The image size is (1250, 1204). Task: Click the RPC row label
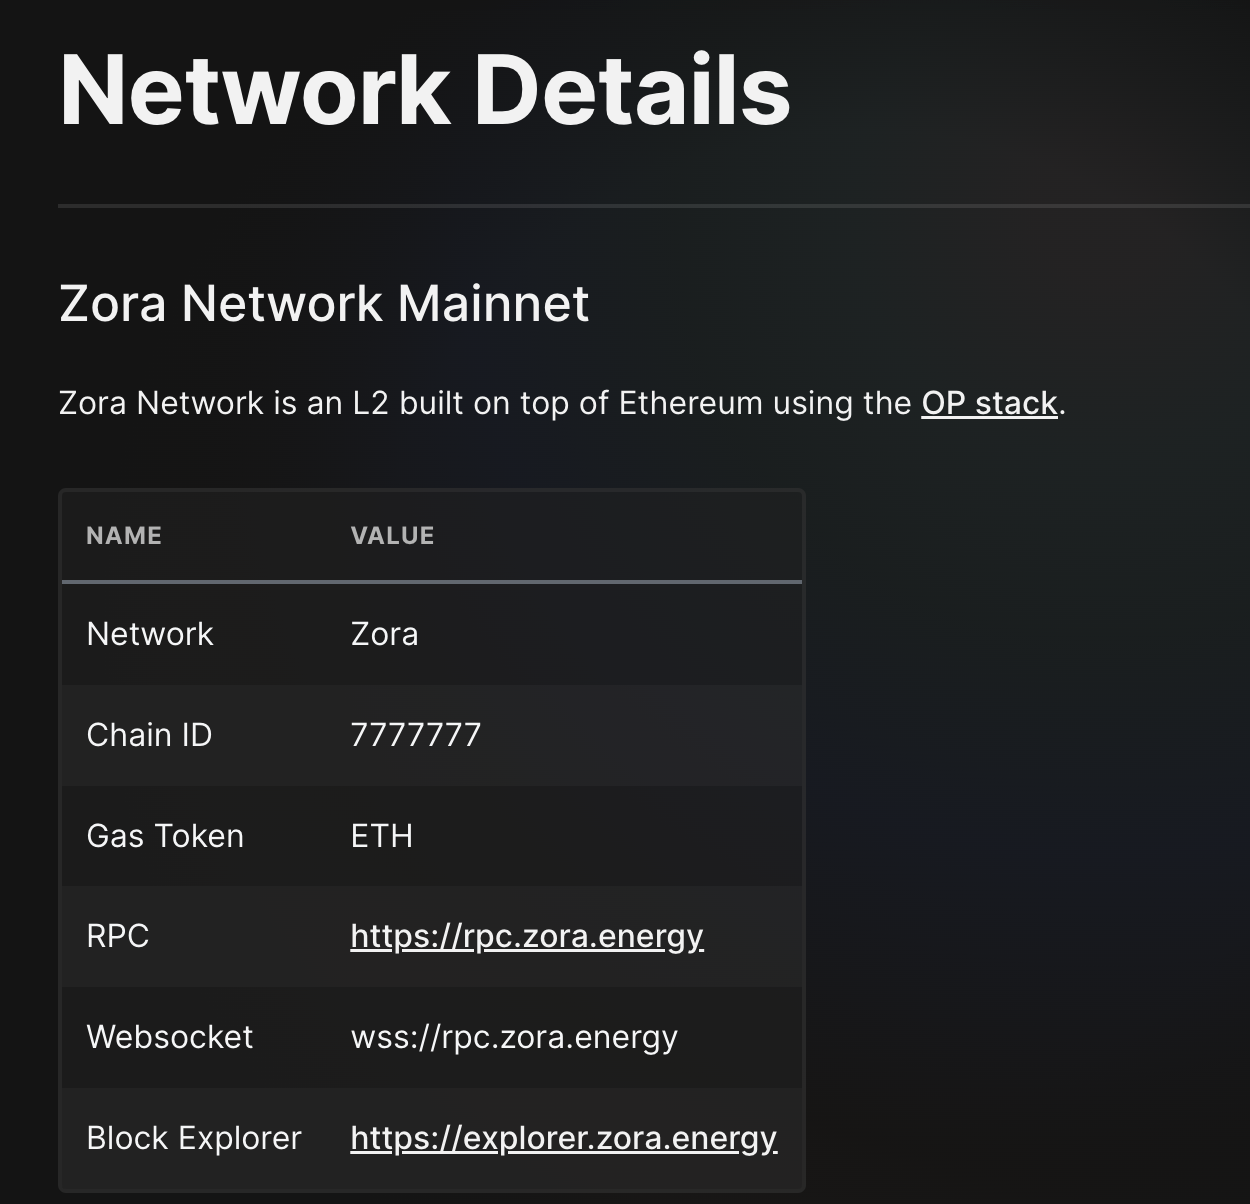coord(118,936)
